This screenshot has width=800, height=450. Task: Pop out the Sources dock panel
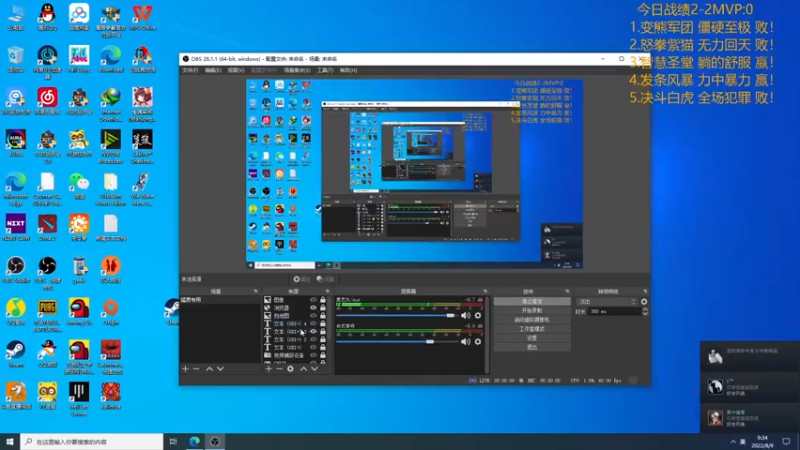click(328, 291)
